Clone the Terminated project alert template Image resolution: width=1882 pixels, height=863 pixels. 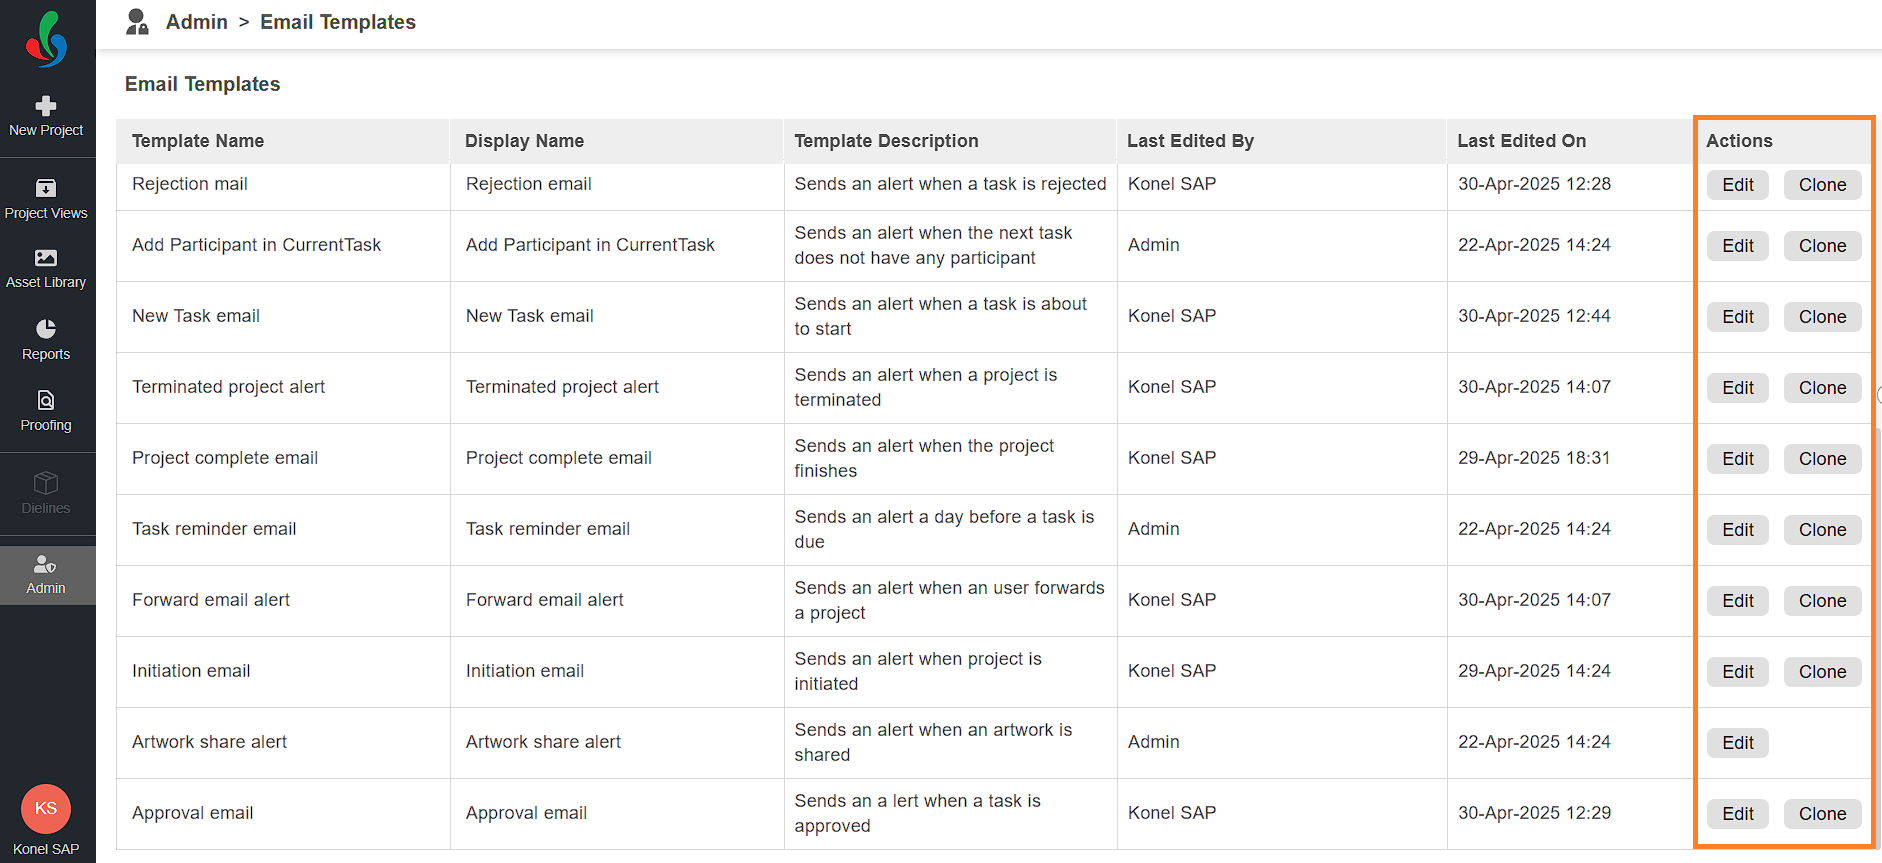point(1822,388)
